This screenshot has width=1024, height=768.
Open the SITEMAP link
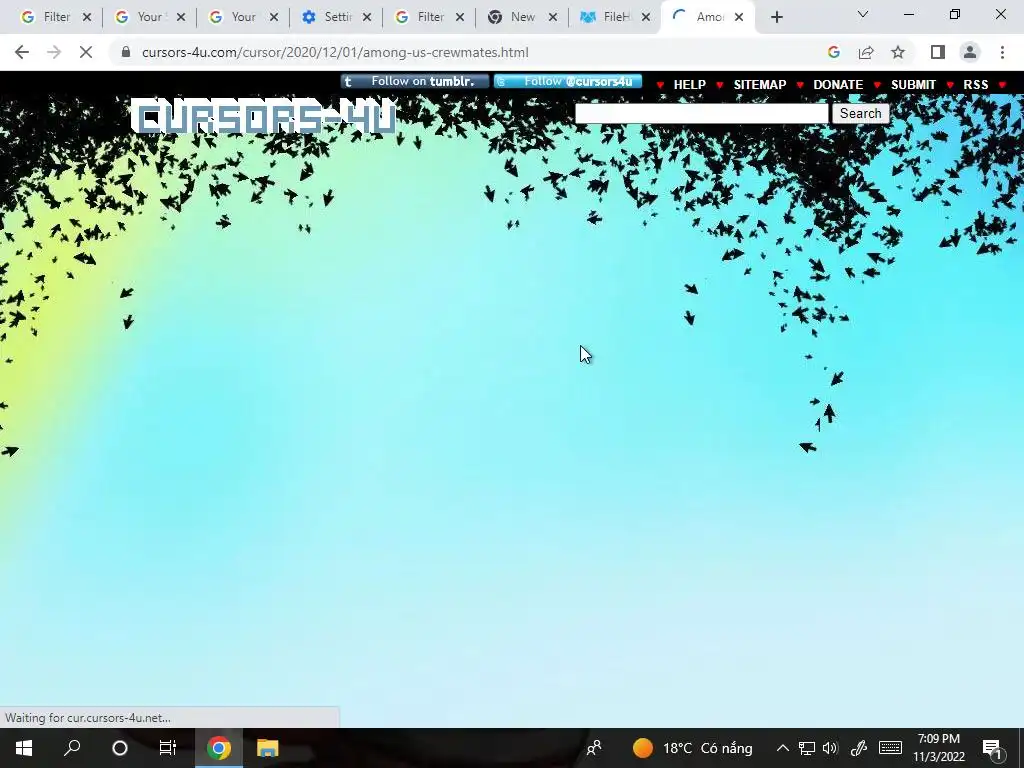(x=760, y=85)
